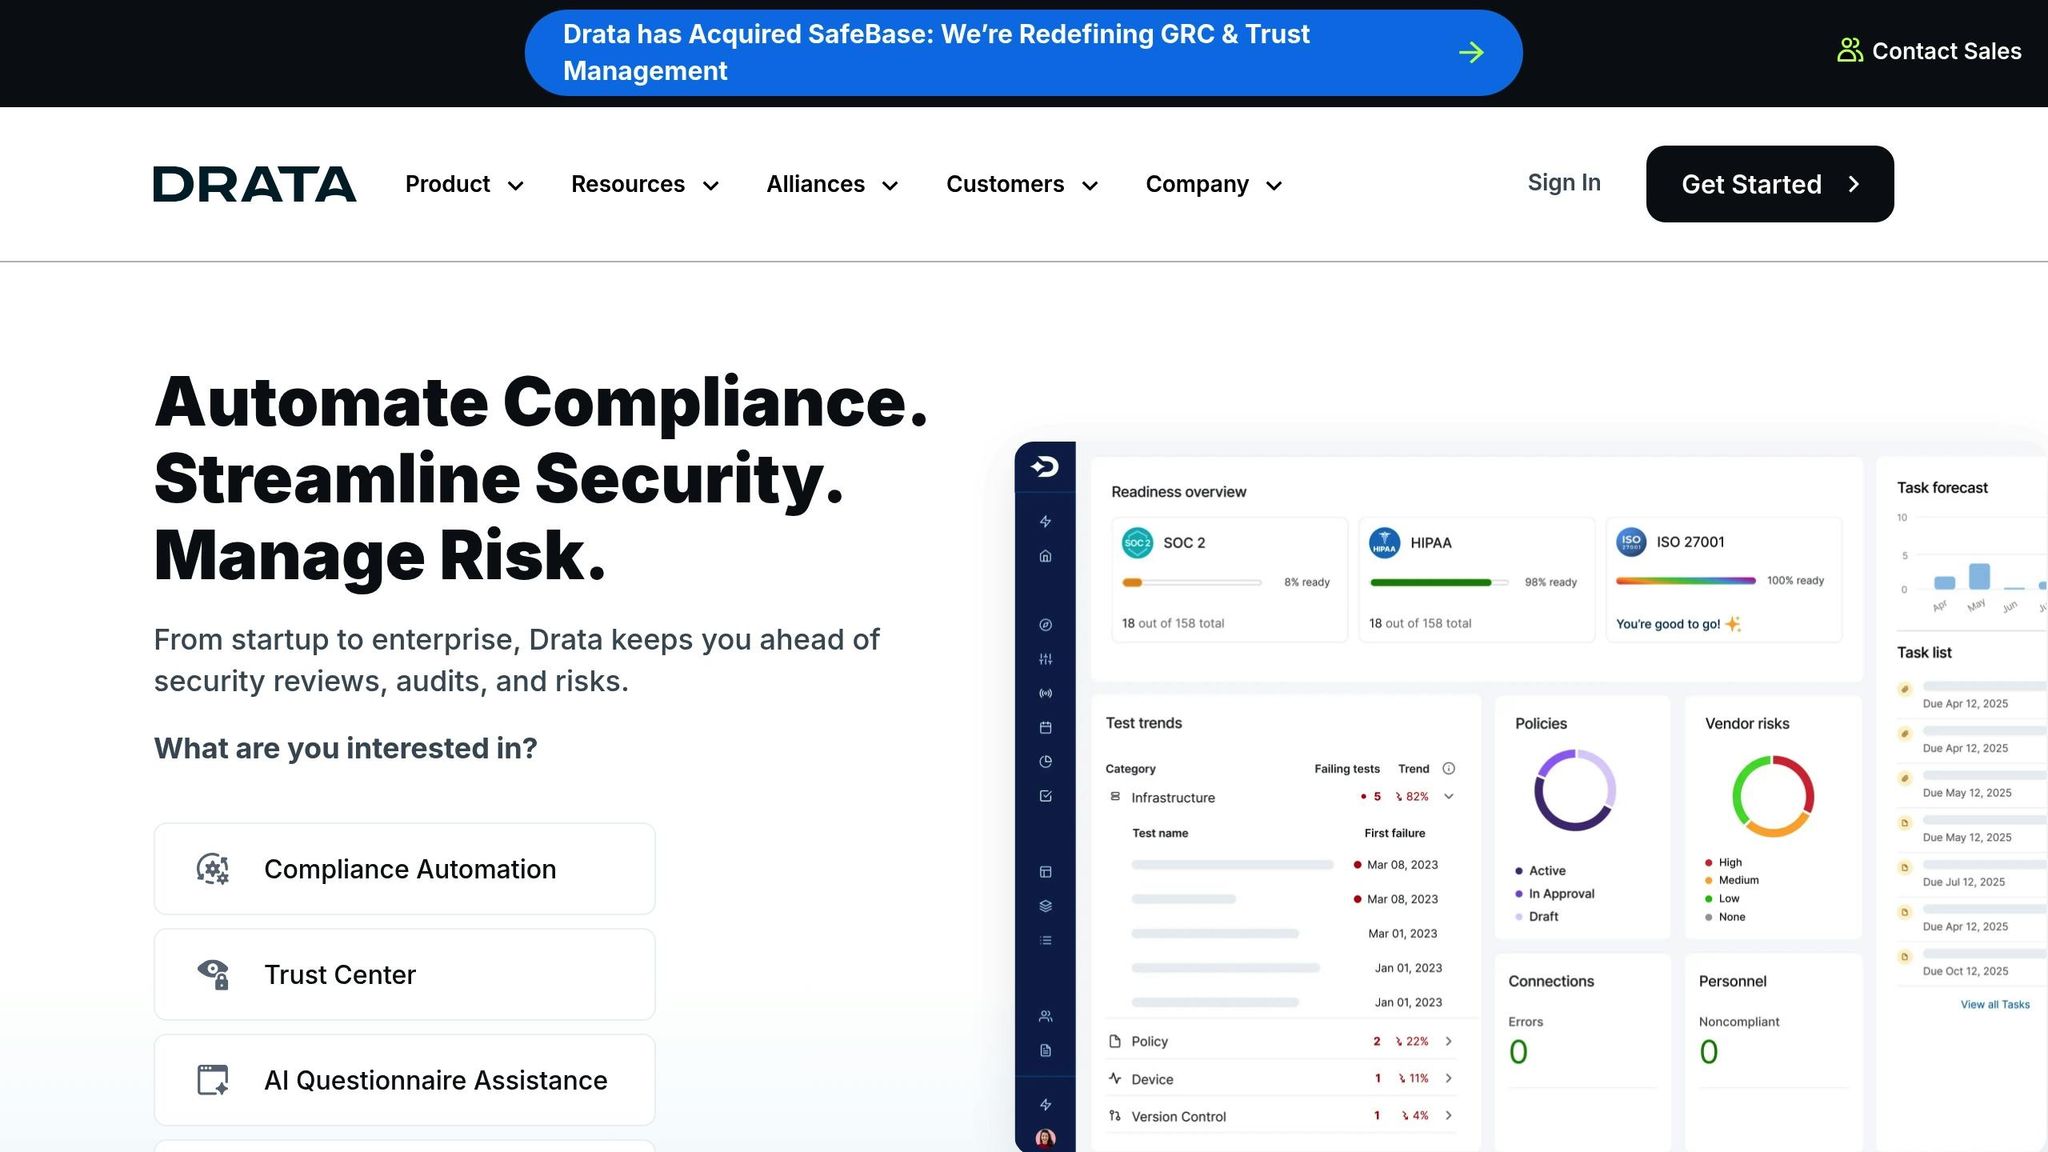Click the Trust Center eye-lock icon
Viewport: 2048px width, 1152px height.
point(212,974)
